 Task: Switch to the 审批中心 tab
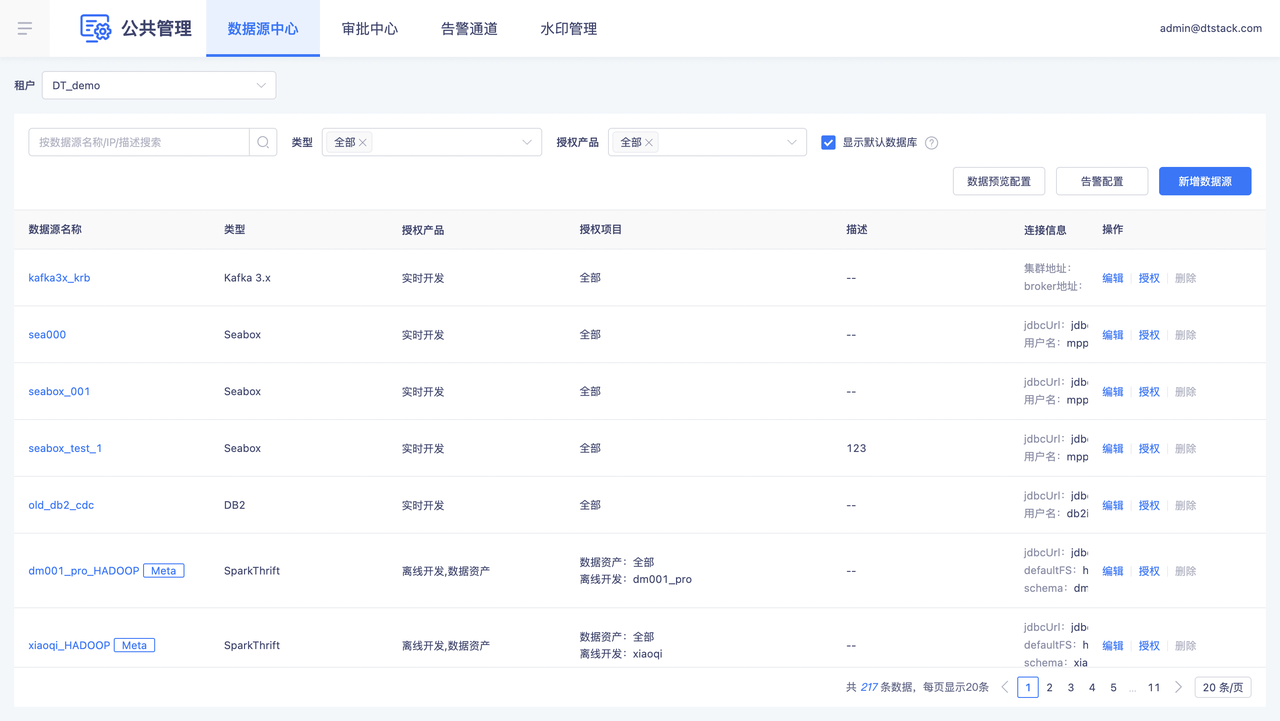[x=370, y=29]
